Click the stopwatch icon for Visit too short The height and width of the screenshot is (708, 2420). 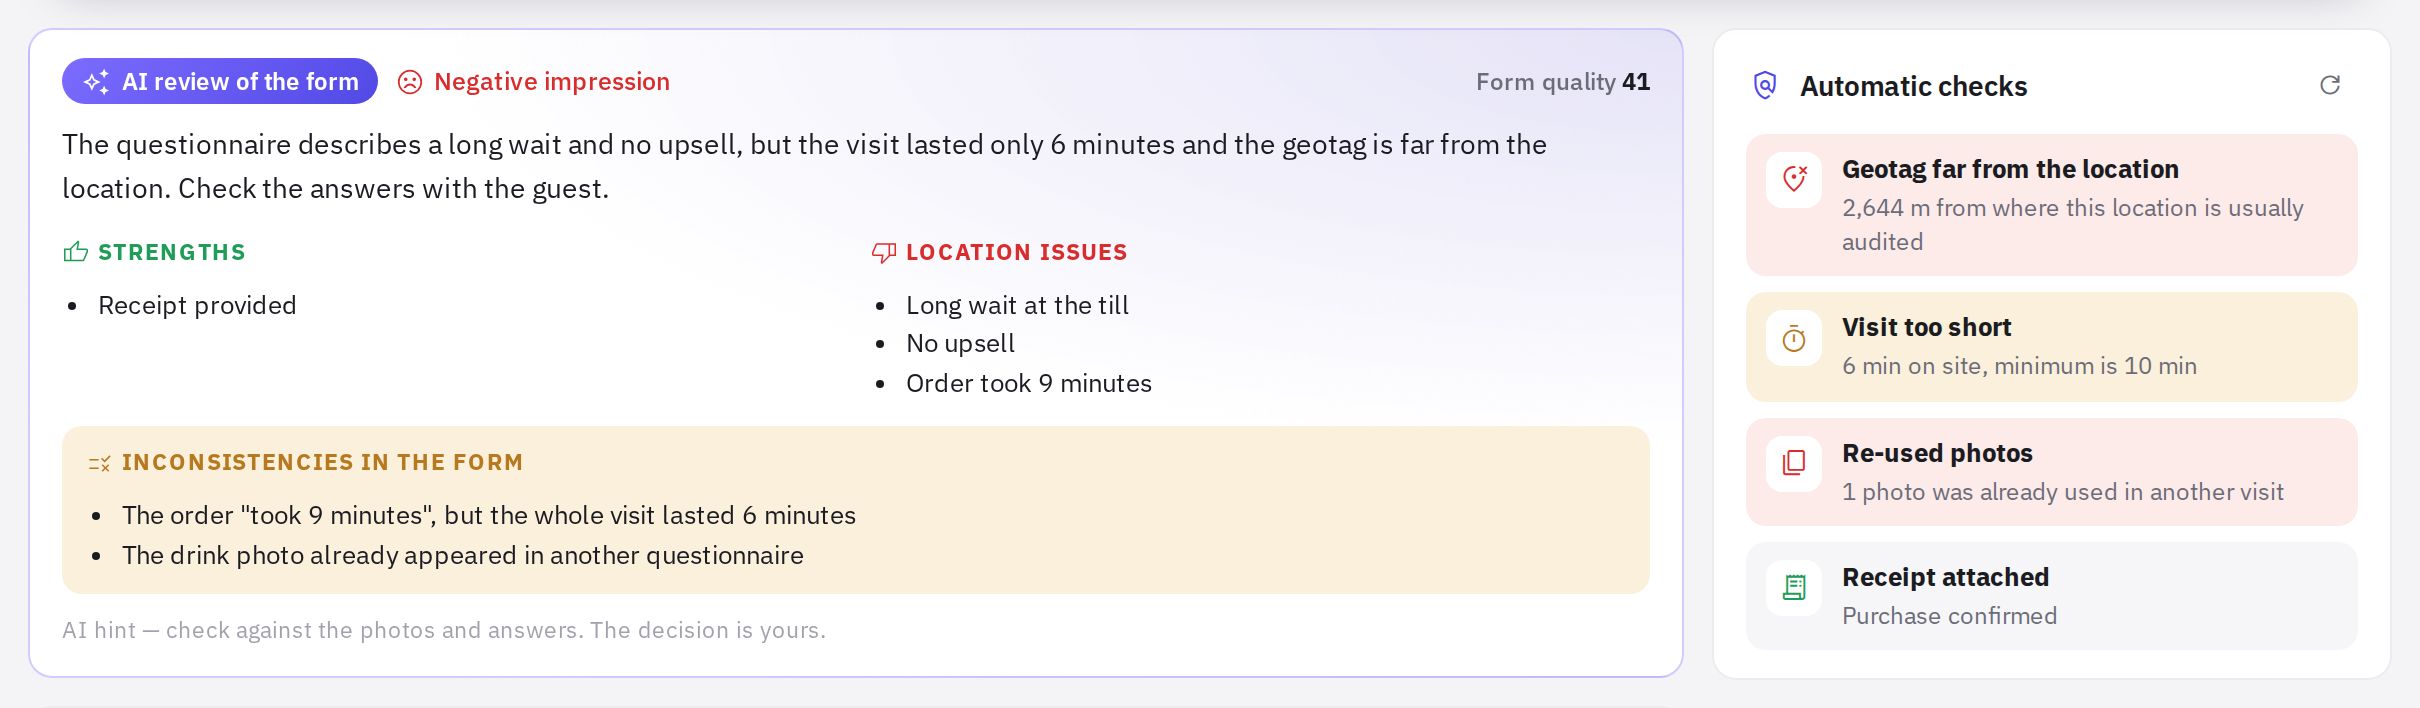click(1795, 339)
